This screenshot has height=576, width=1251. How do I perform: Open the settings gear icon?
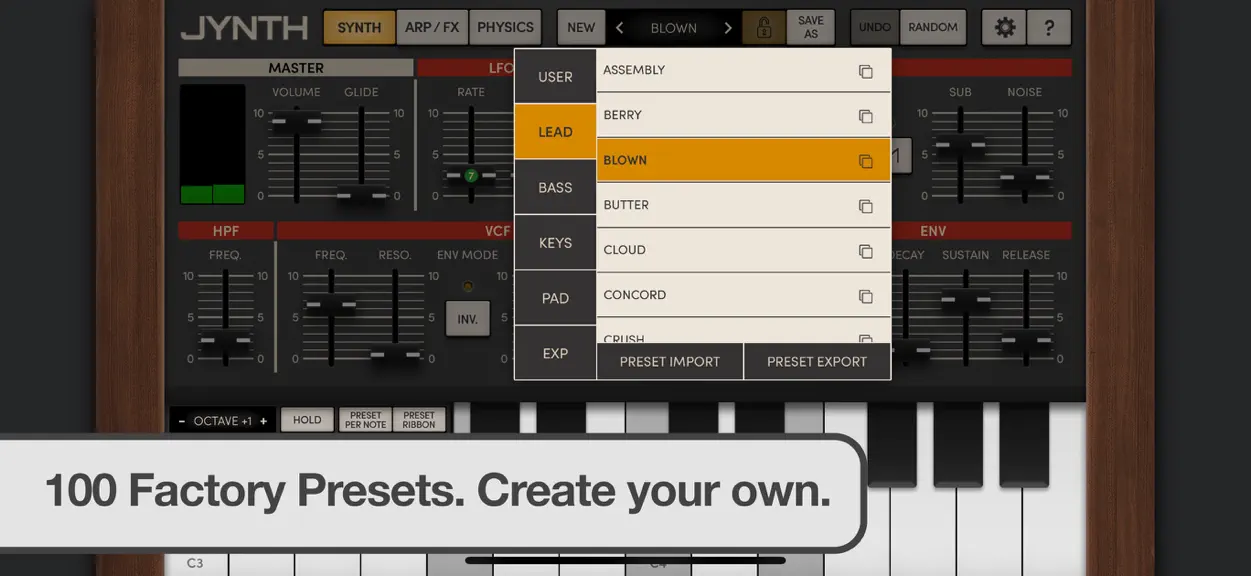(x=1004, y=27)
